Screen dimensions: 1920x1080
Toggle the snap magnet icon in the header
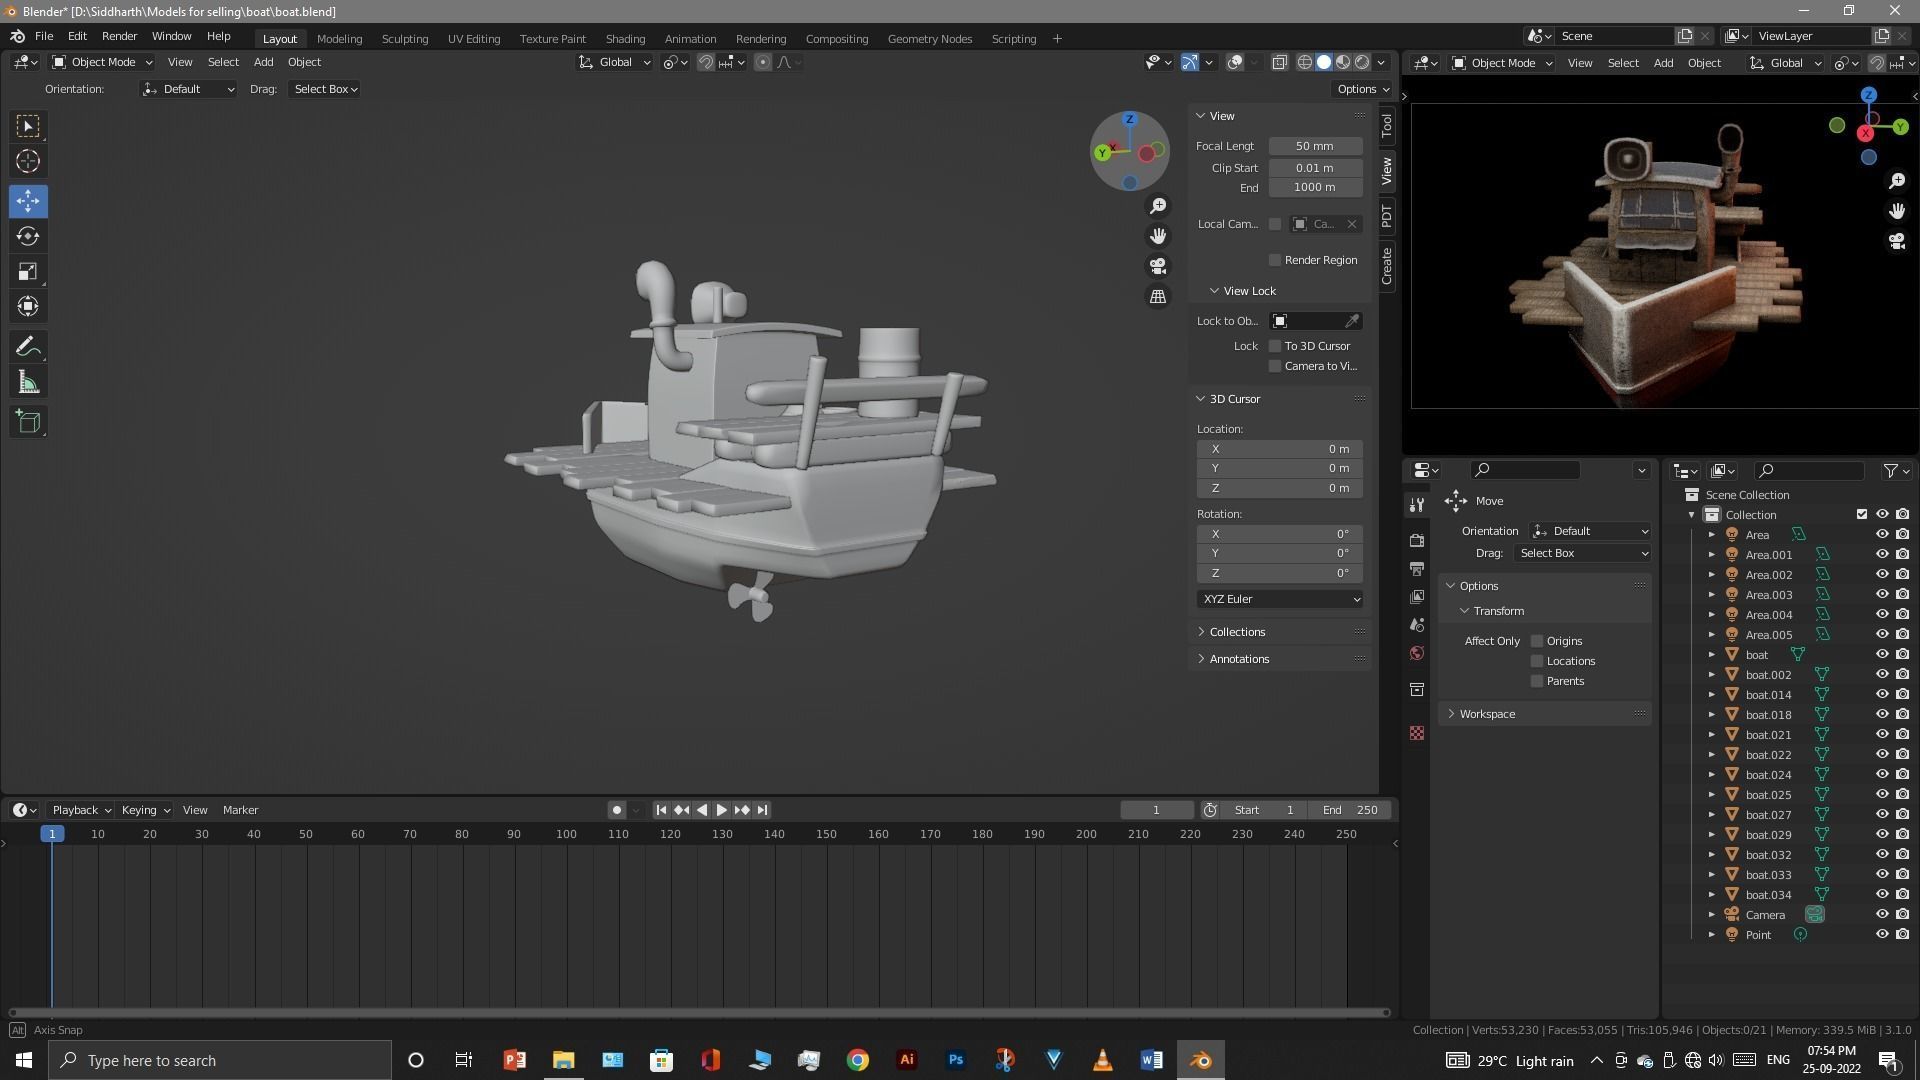706,62
